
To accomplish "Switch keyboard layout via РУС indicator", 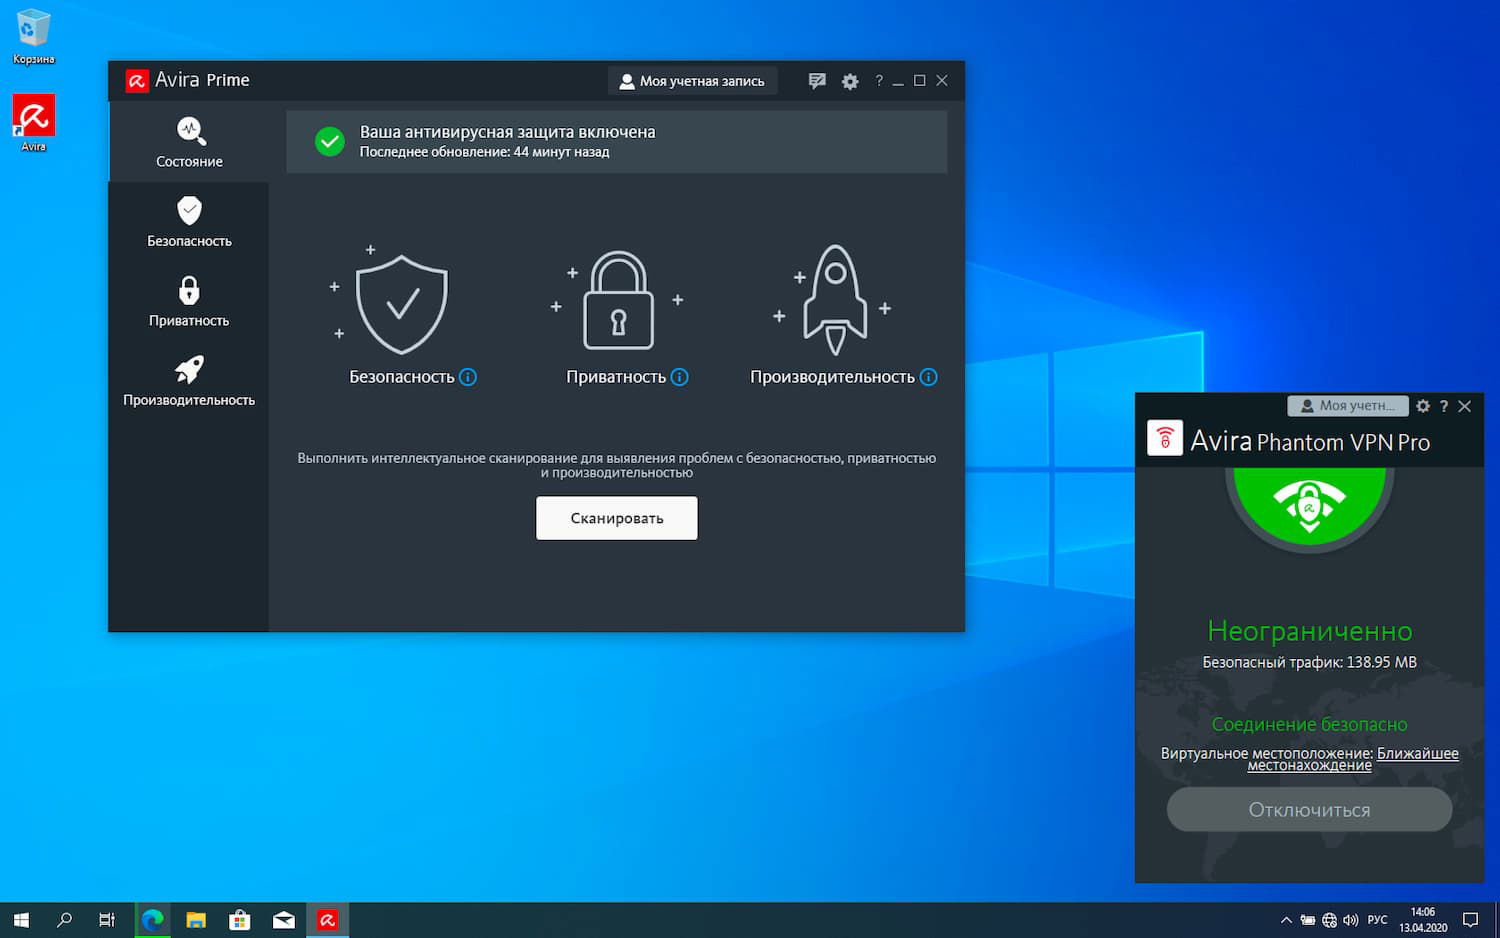I will (1377, 918).
